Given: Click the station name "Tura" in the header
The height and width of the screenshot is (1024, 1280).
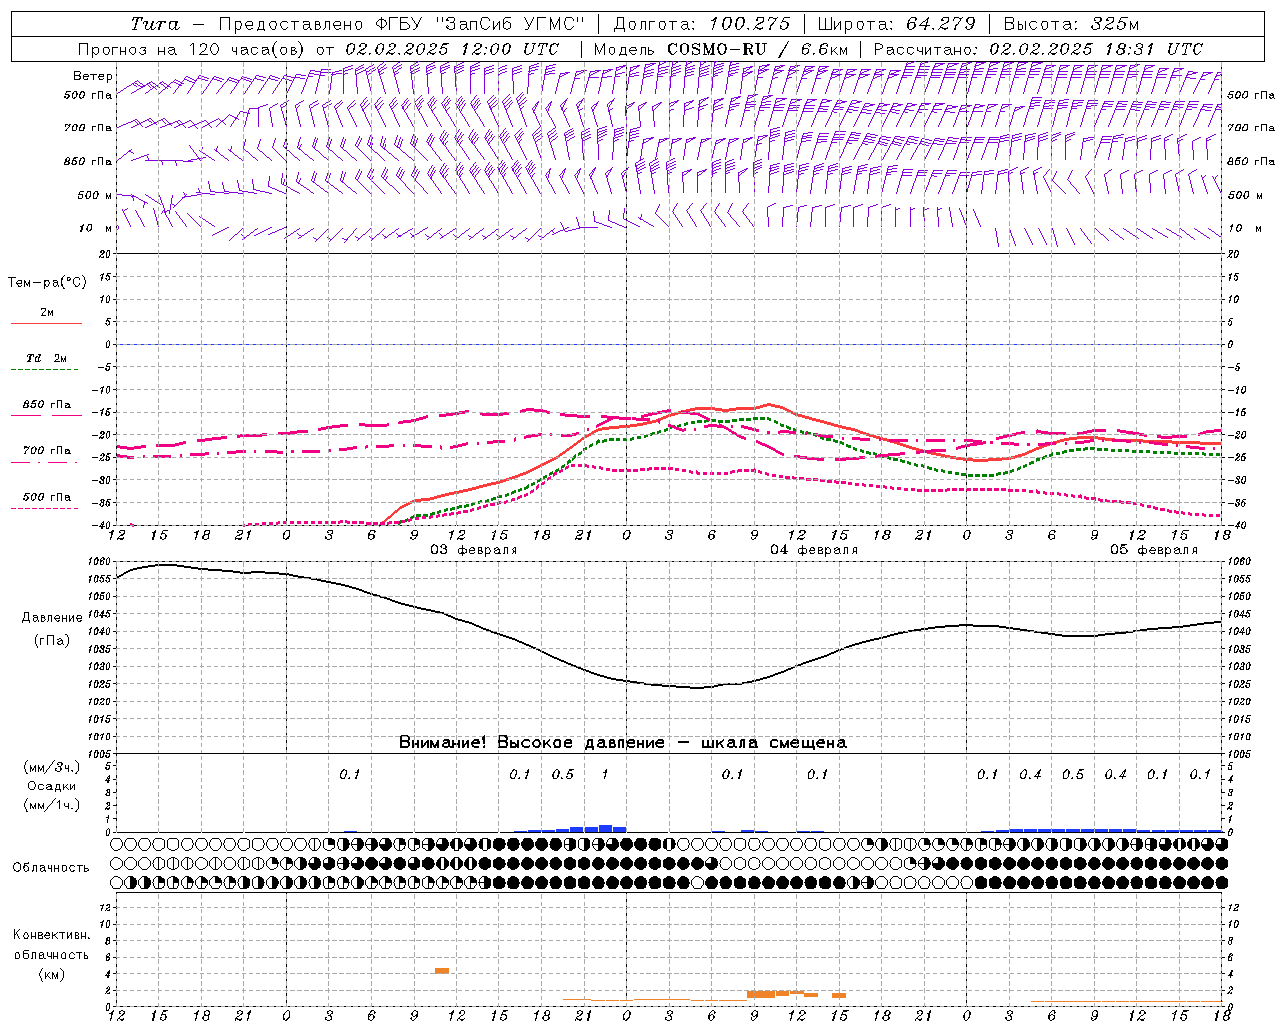Looking at the screenshot, I should (x=155, y=24).
